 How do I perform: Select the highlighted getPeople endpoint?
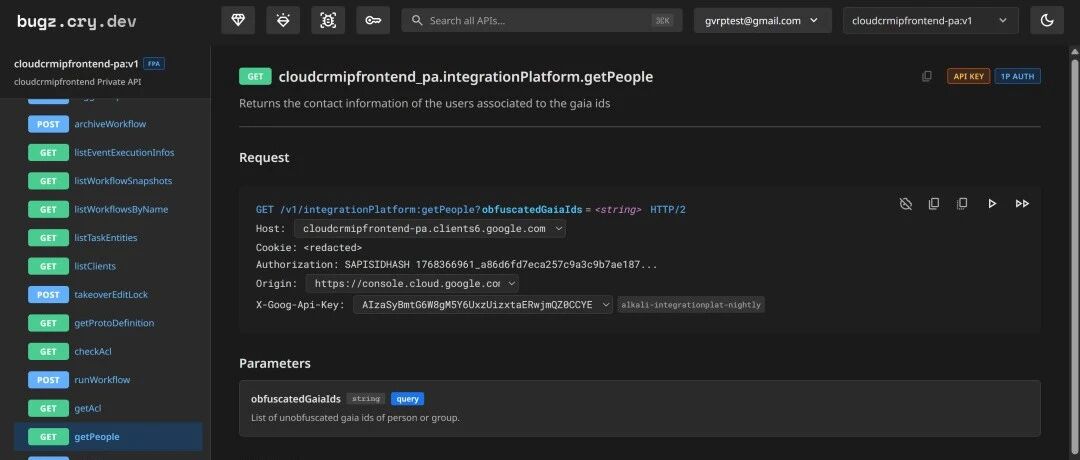point(108,437)
